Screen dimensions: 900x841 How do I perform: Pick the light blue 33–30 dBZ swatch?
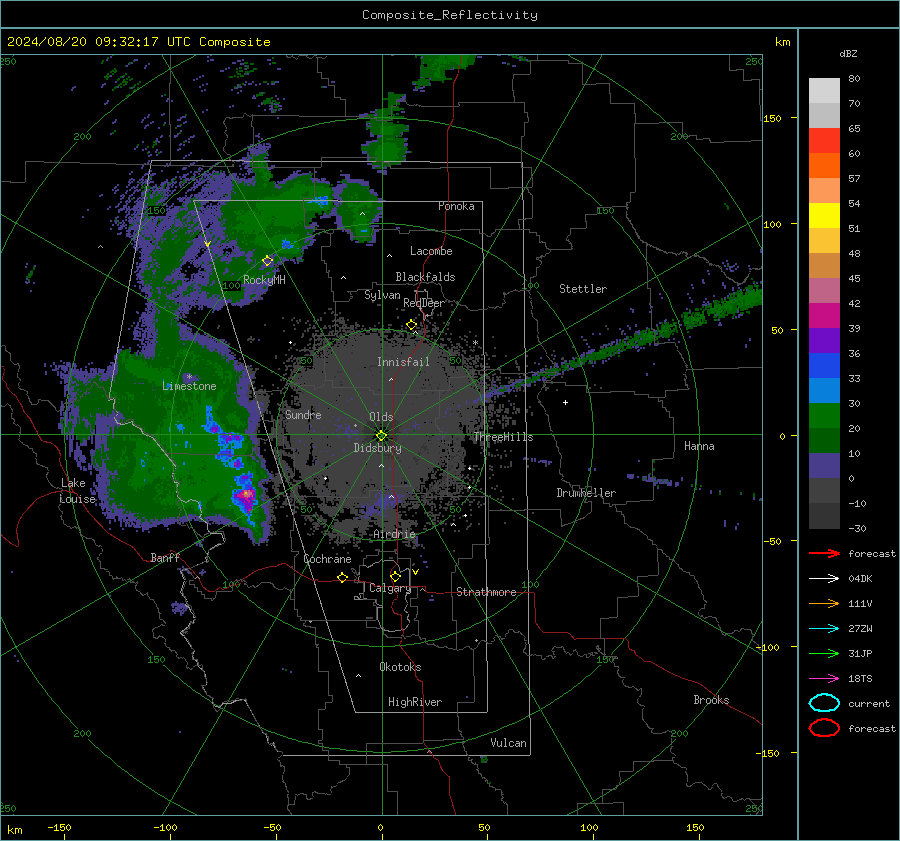[x=824, y=390]
